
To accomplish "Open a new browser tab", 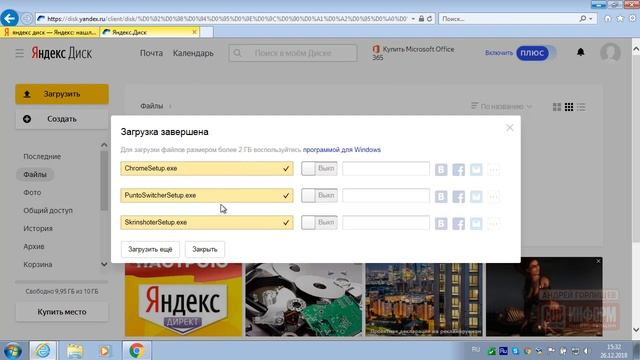I will coord(207,32).
